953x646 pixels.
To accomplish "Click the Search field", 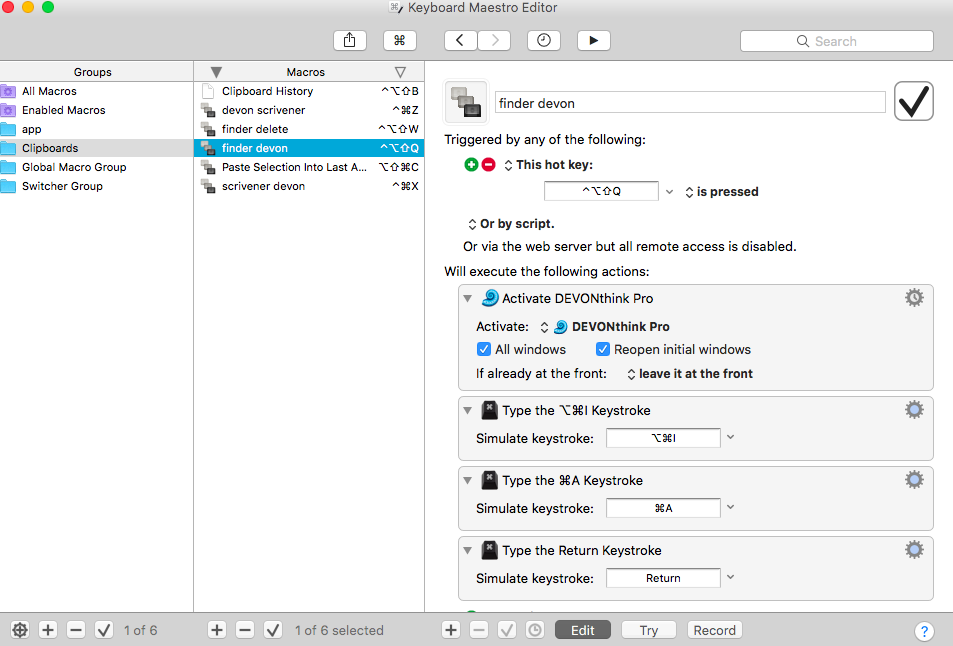I will 836,41.
